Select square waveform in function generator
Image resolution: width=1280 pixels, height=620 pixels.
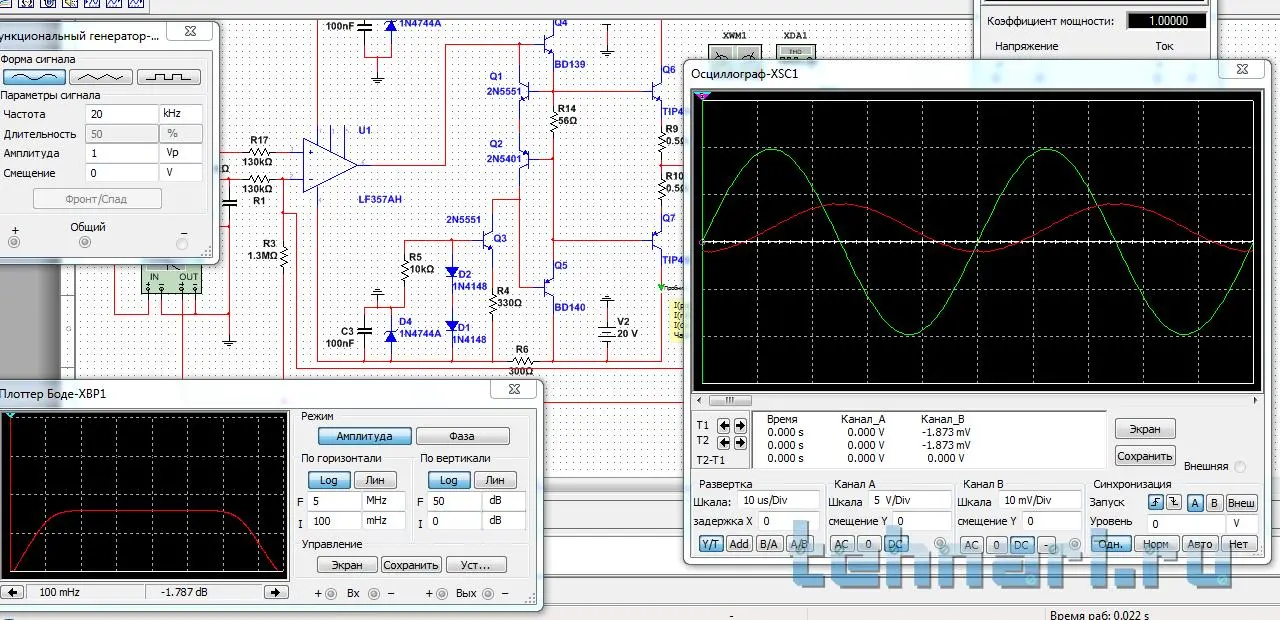tap(168, 76)
